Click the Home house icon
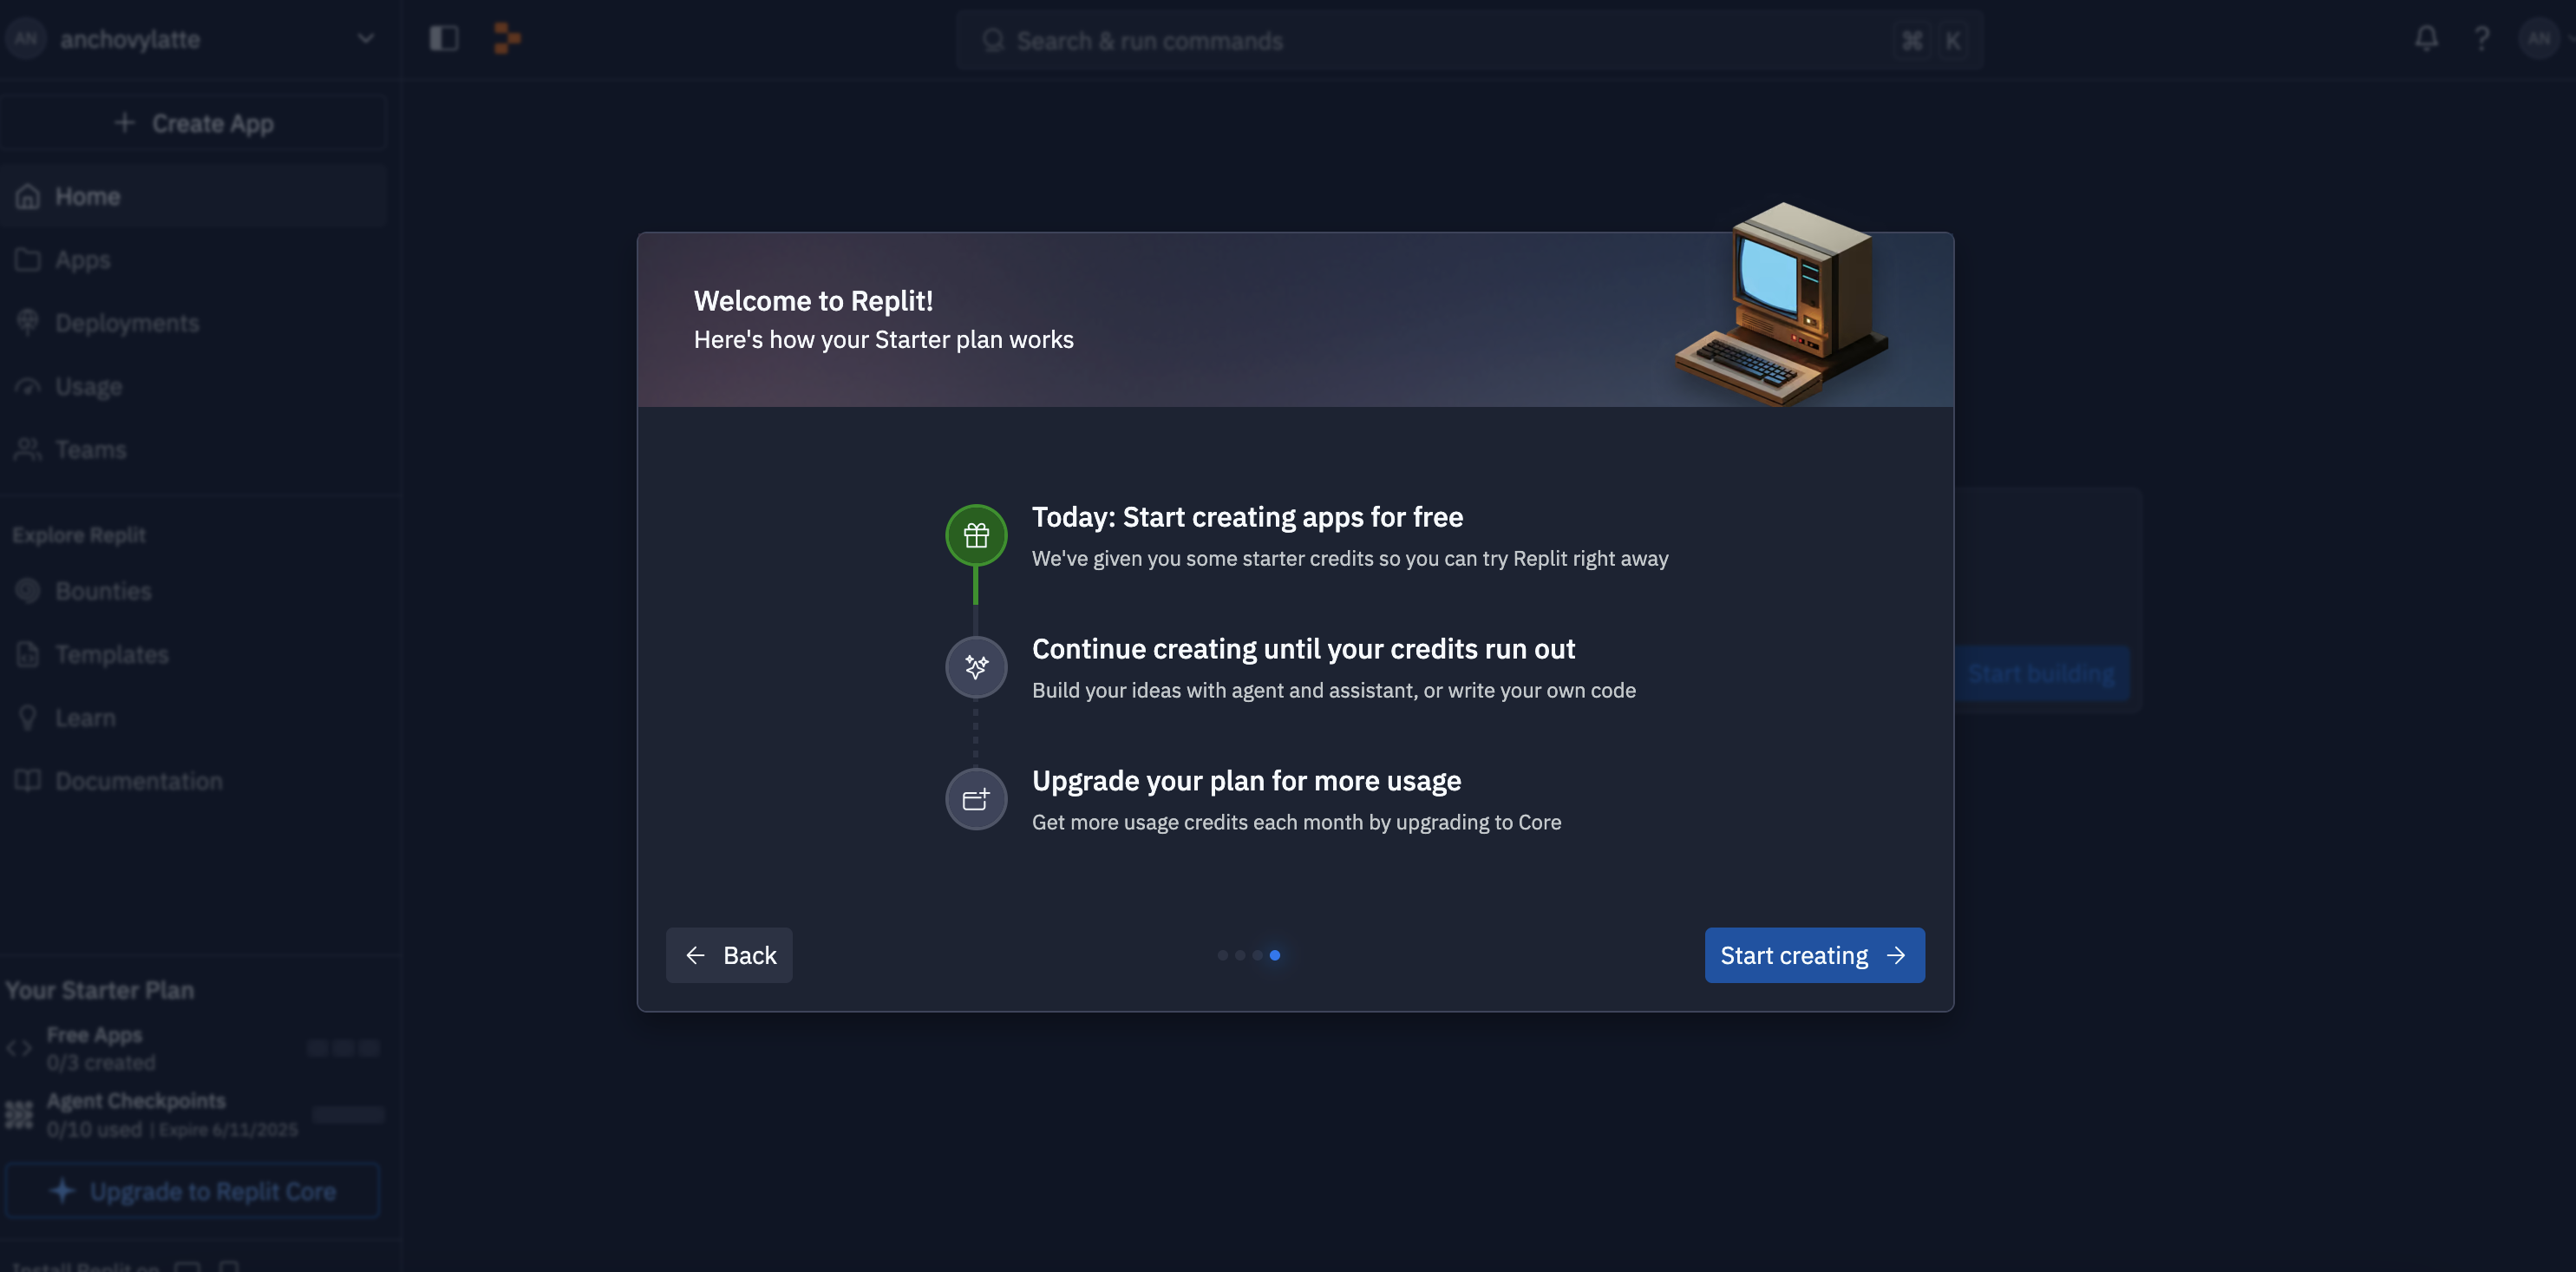Screen dimensions: 2576x1272 click(27, 196)
